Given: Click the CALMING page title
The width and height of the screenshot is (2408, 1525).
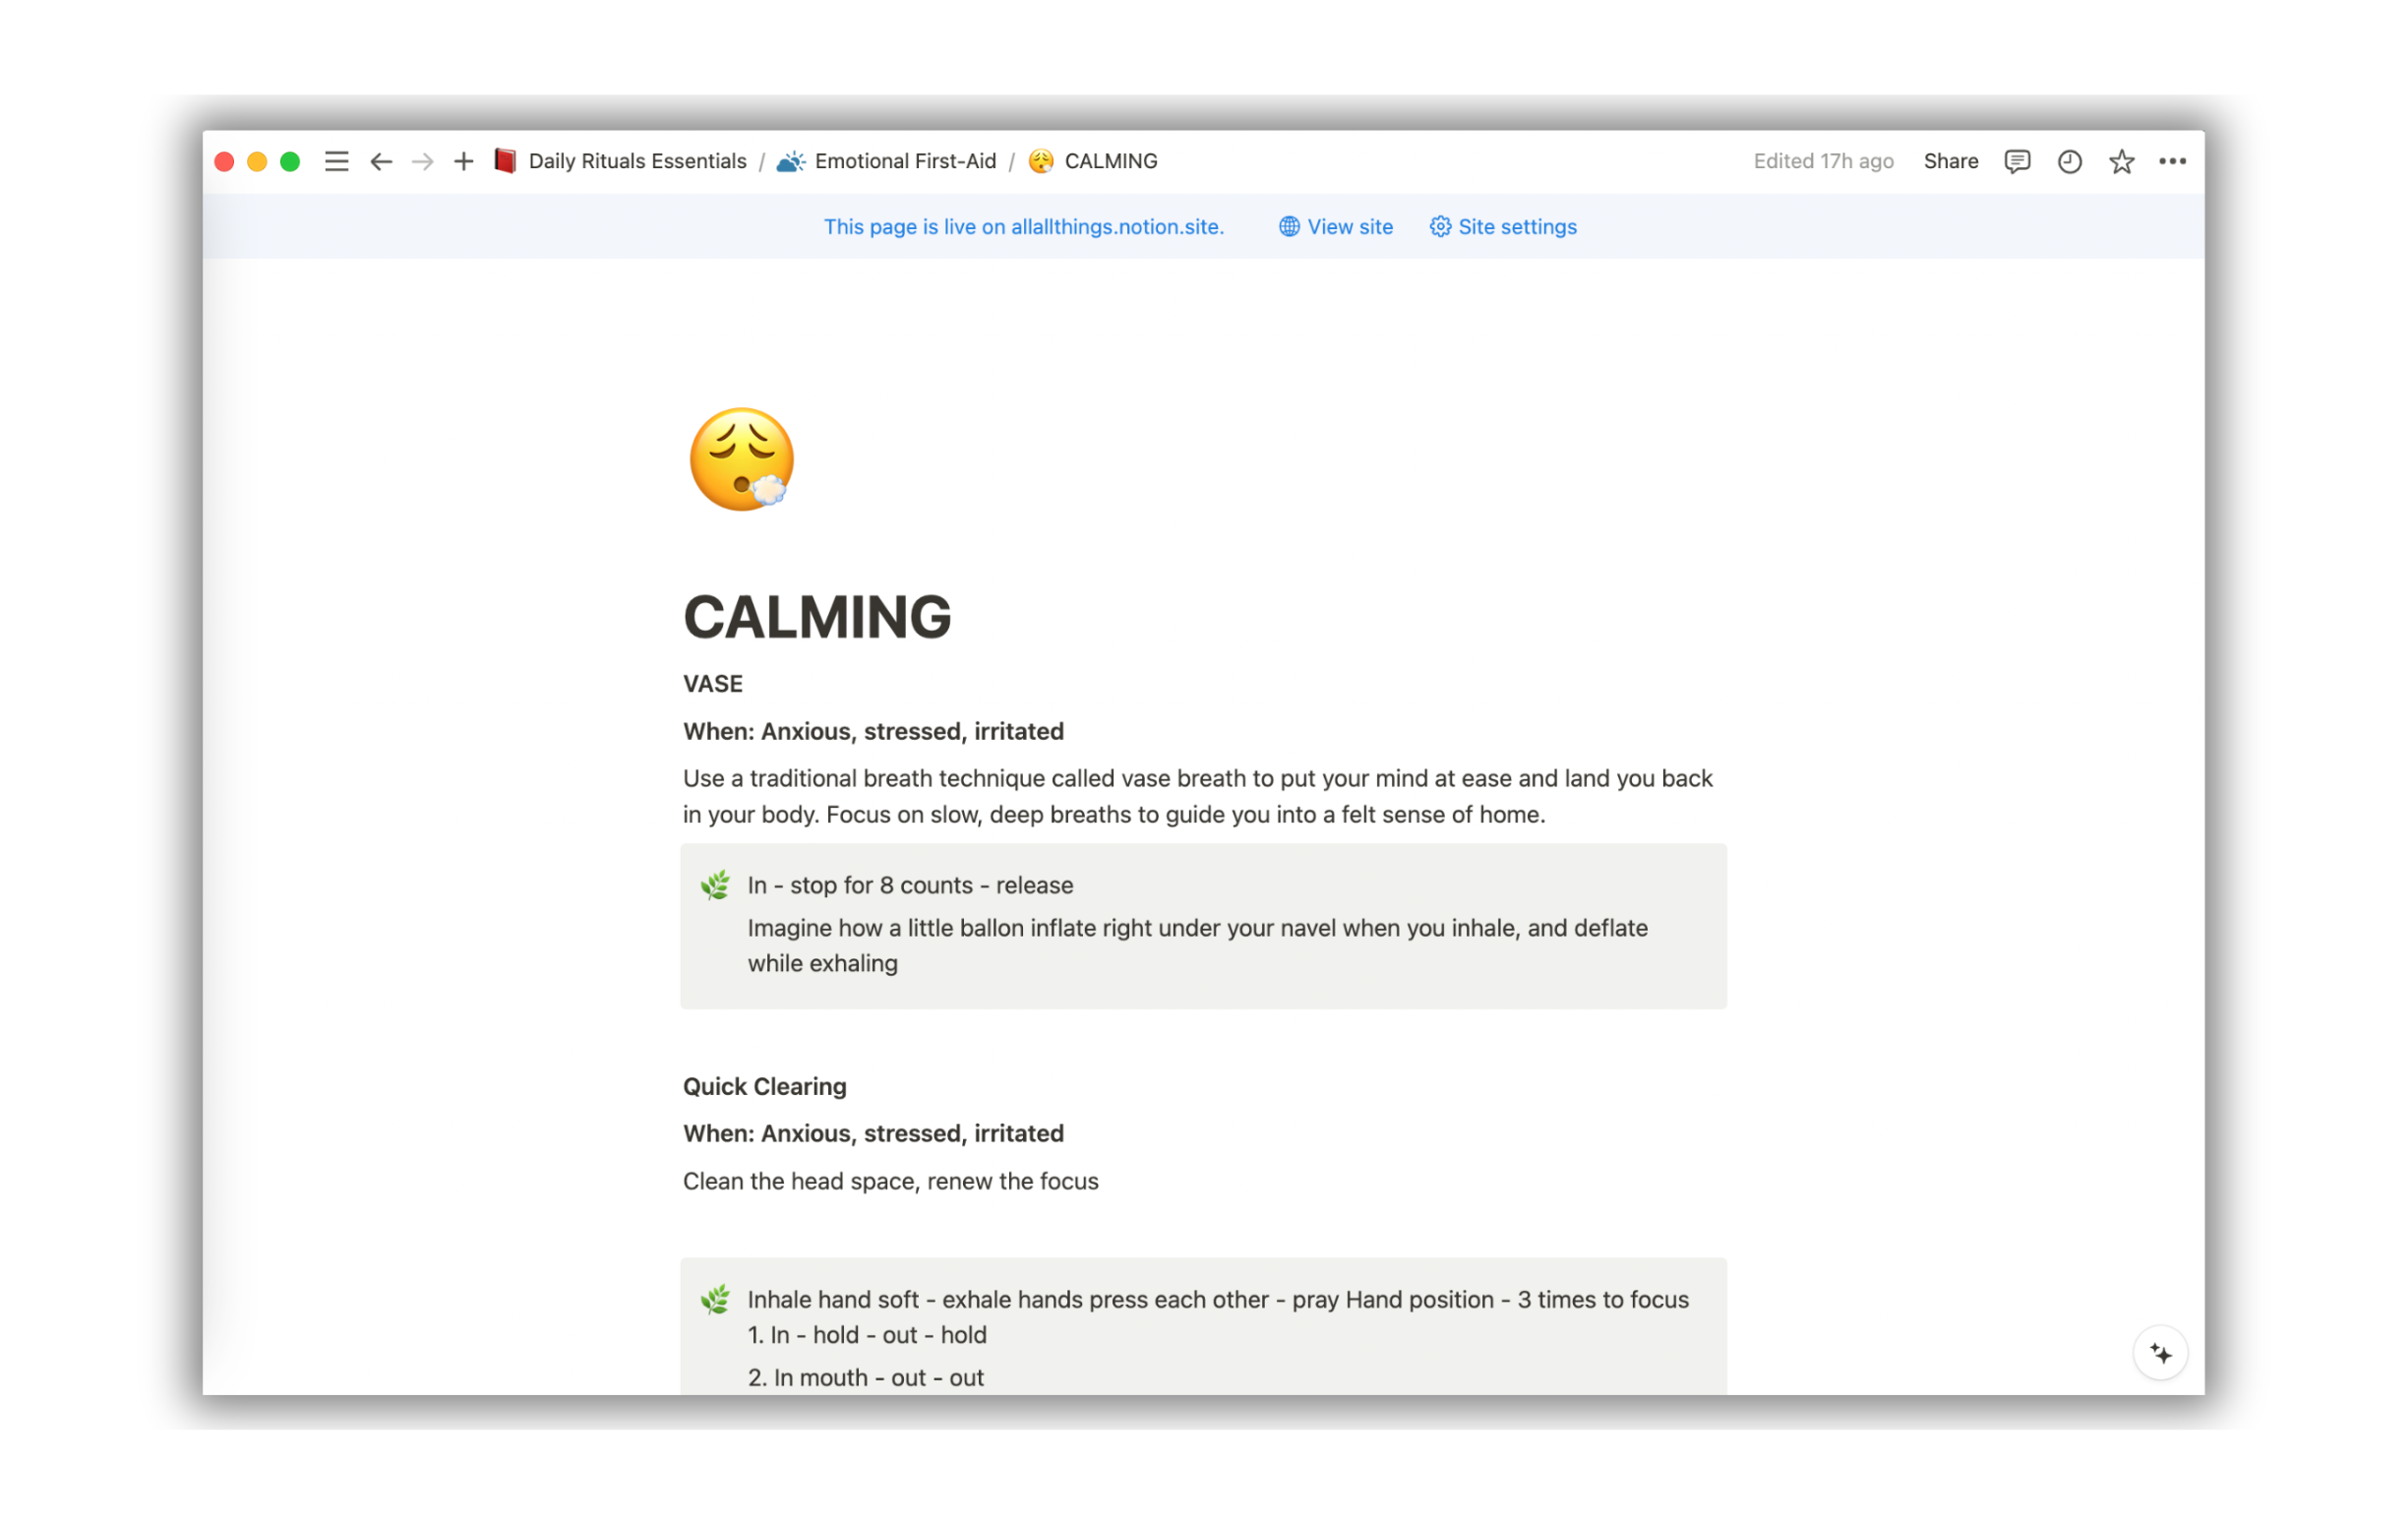Looking at the screenshot, I should 817,616.
